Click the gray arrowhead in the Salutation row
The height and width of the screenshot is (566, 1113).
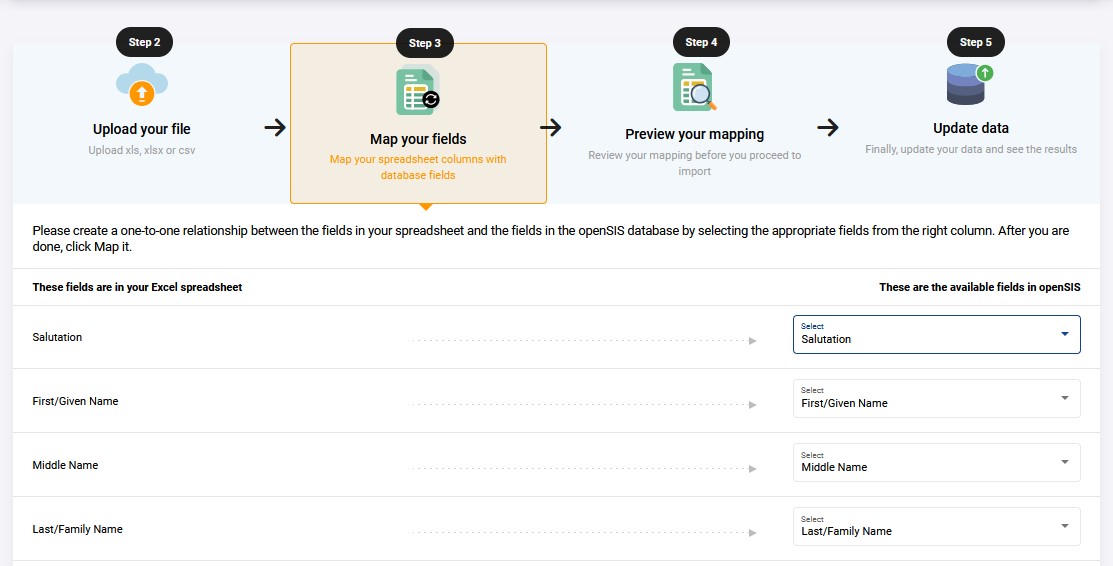pyautogui.click(x=752, y=341)
